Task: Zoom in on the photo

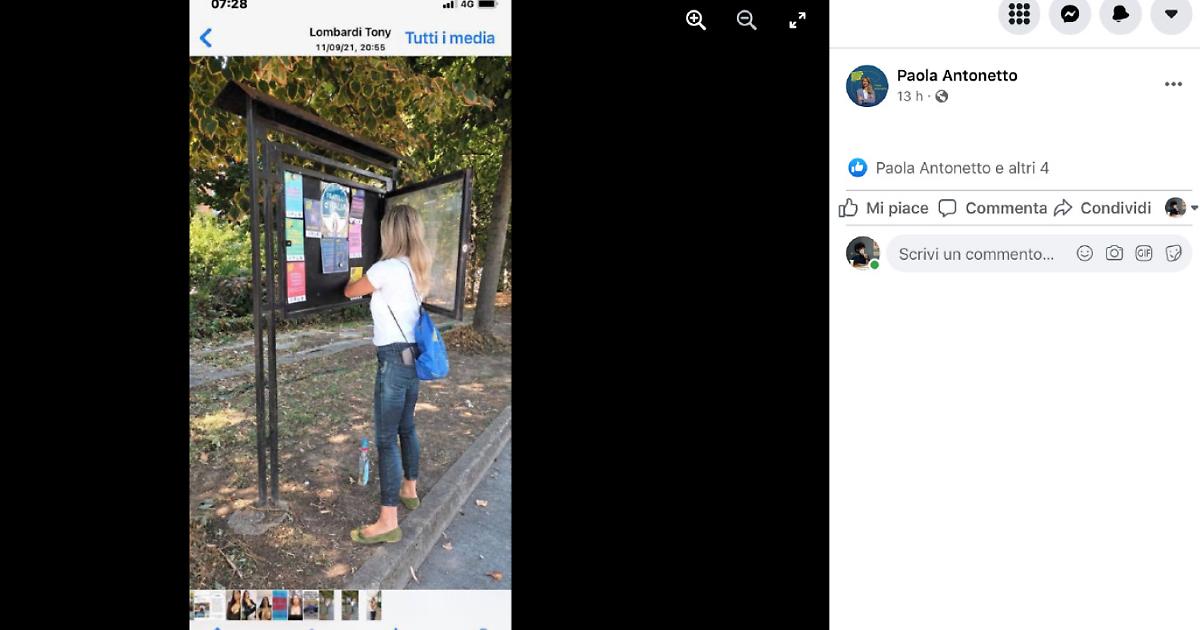Action: click(696, 20)
